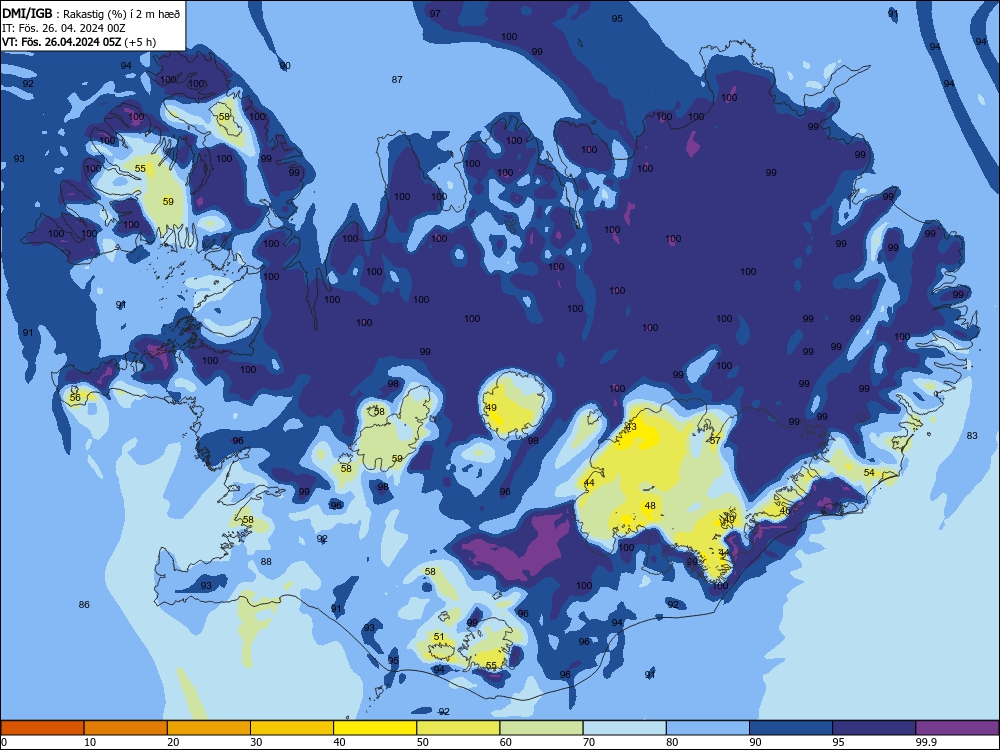
Task: Click the '57' humidity value on the map
Action: [x=715, y=441]
